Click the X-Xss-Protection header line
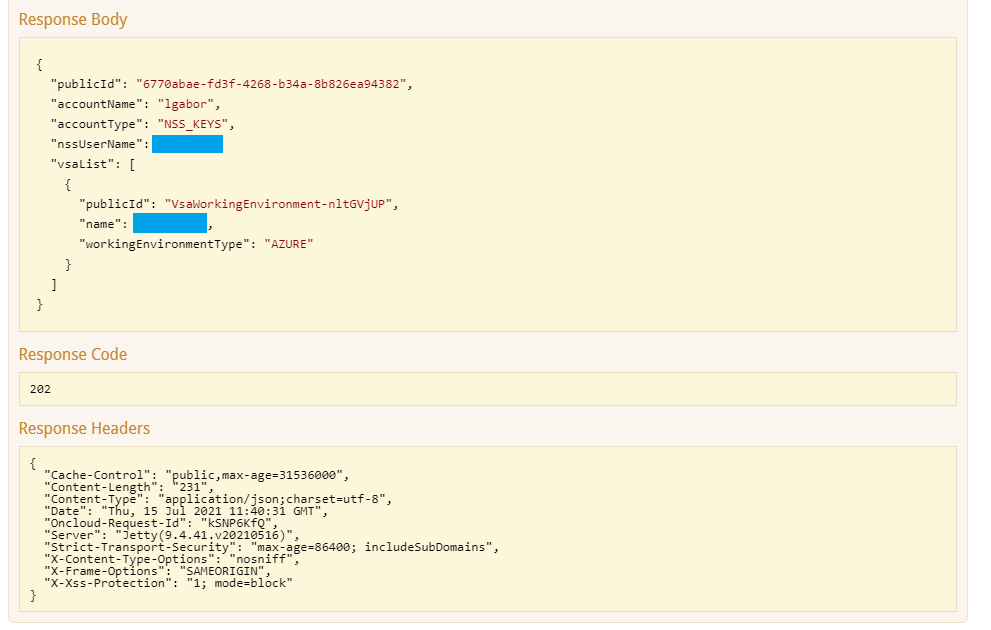The width and height of the screenshot is (991, 630). [x=168, y=583]
